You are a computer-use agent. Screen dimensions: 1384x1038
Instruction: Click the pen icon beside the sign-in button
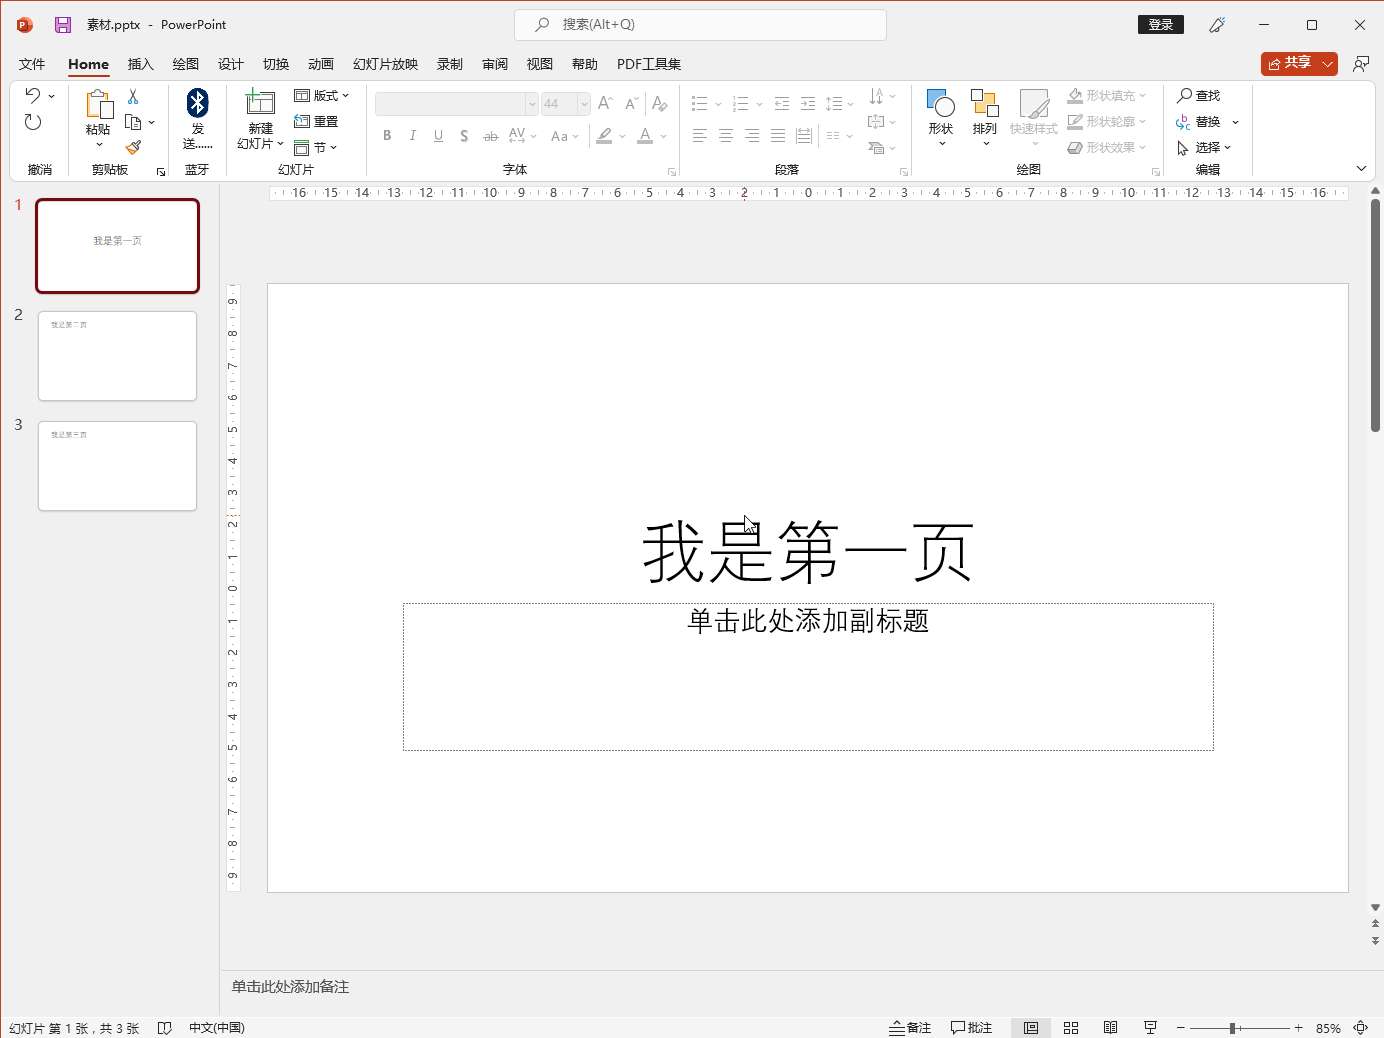pyautogui.click(x=1217, y=25)
